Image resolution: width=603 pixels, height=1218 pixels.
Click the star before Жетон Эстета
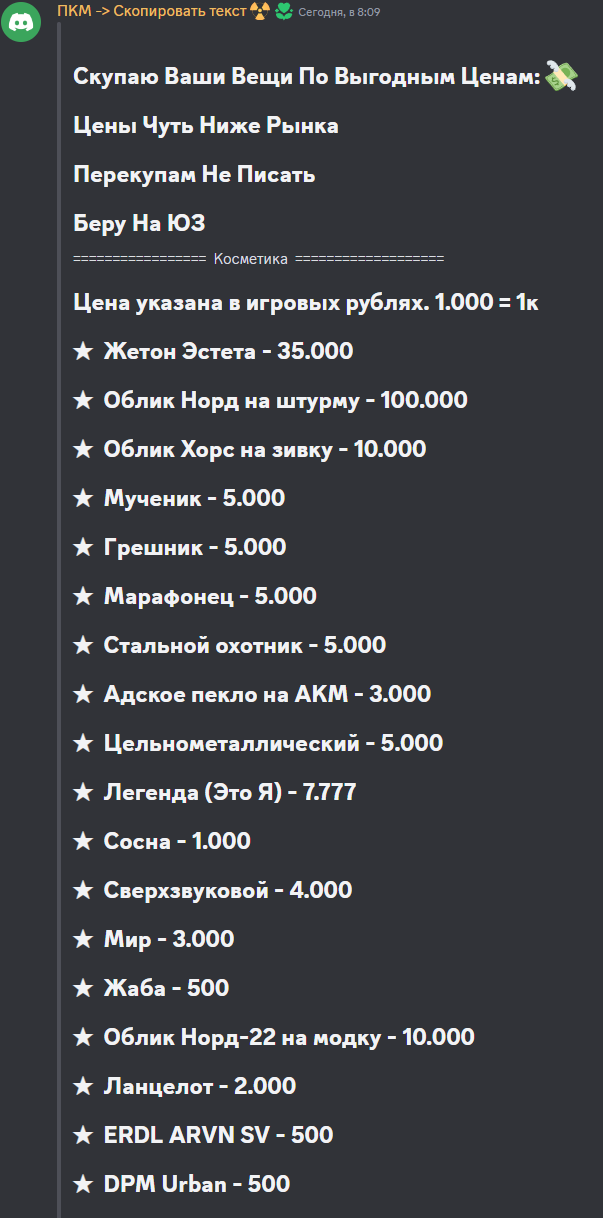pyautogui.click(x=84, y=351)
